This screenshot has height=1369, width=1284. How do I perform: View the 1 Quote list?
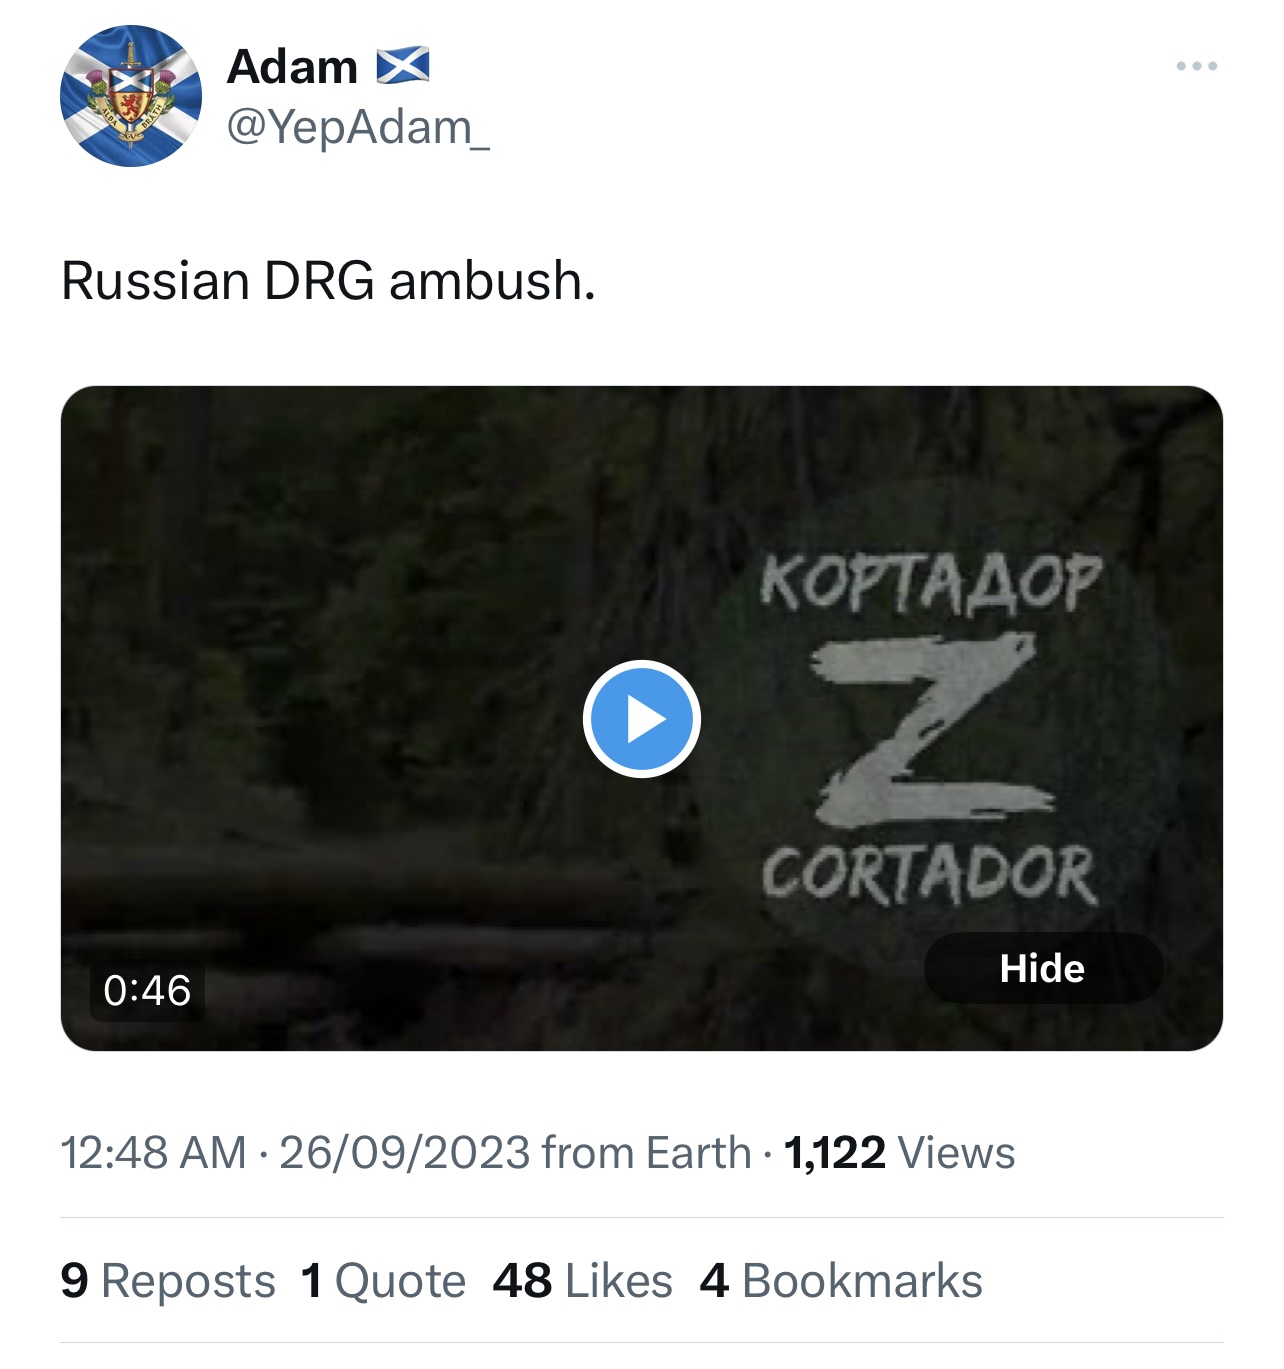(383, 1281)
